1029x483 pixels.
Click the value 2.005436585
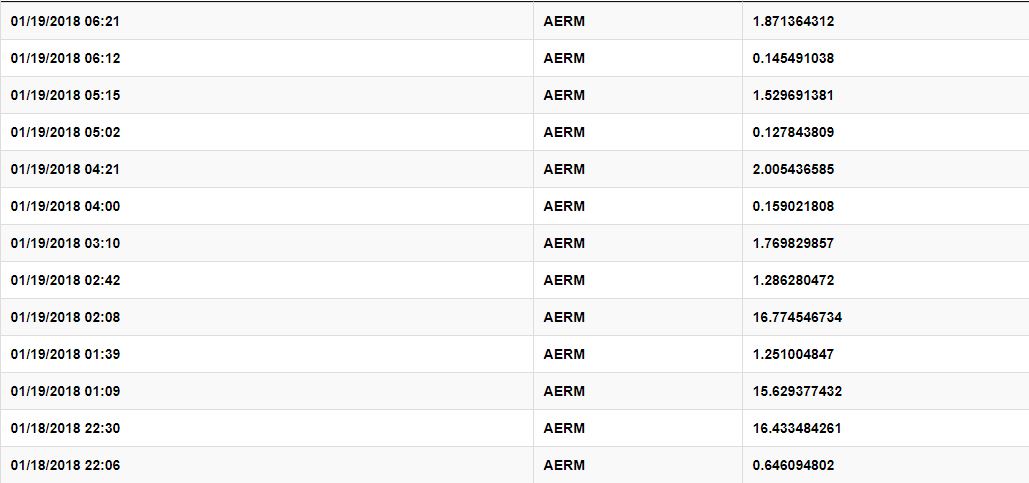(793, 169)
